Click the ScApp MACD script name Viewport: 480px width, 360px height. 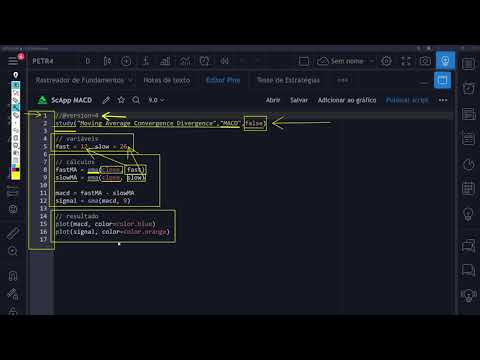(x=71, y=100)
